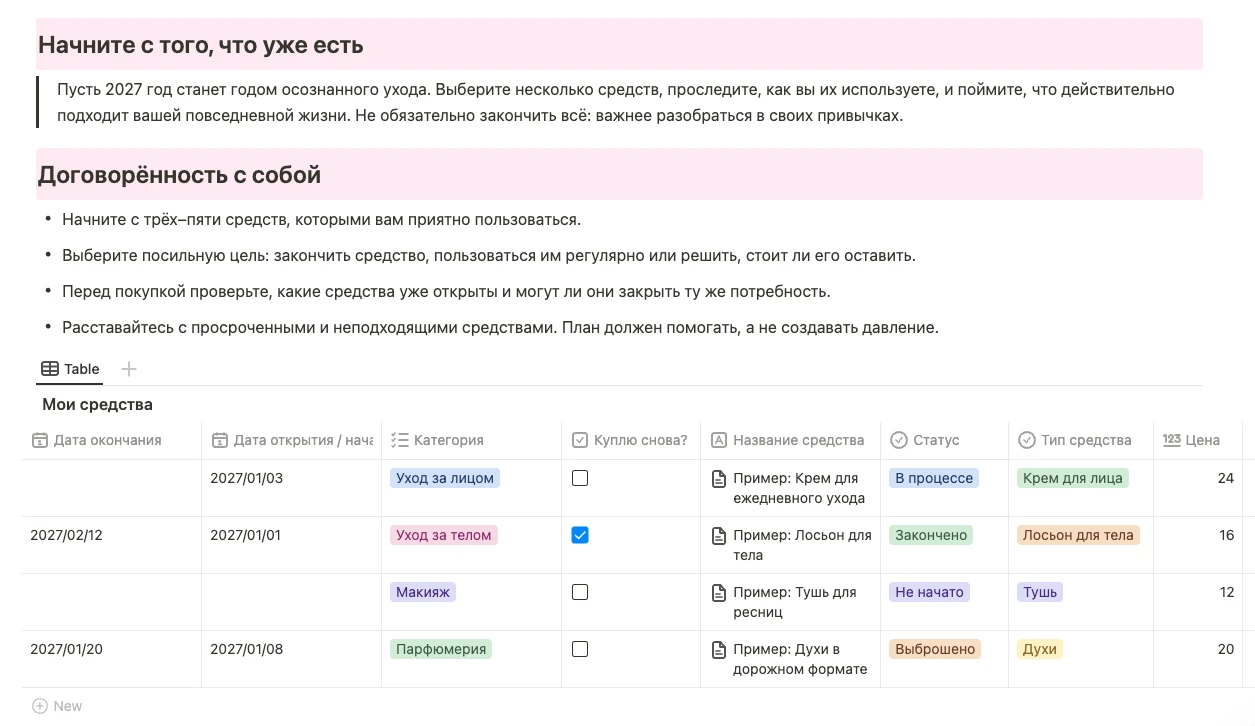1255x726 pixels.
Task: Click the number icon beside Цена header
Action: click(1172, 440)
